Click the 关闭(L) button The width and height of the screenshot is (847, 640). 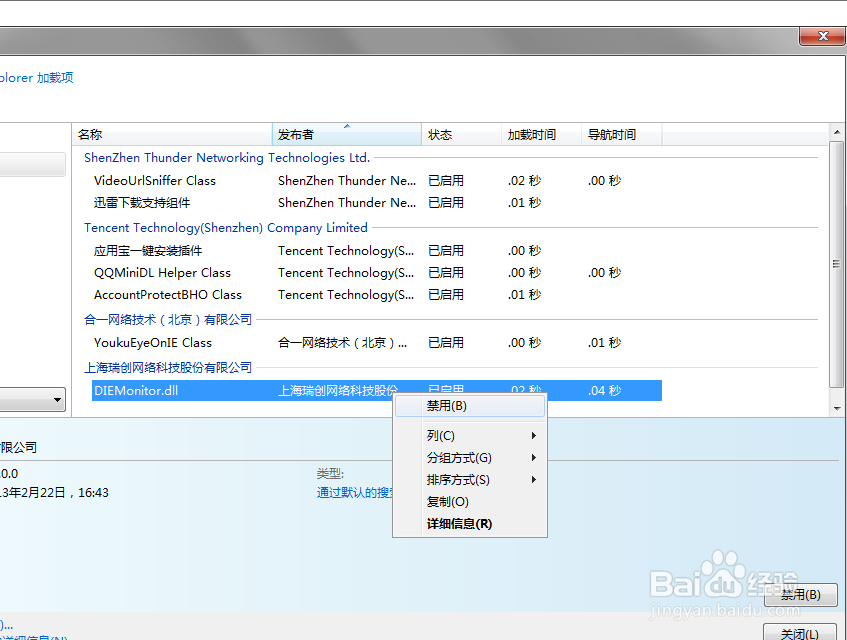(801, 633)
